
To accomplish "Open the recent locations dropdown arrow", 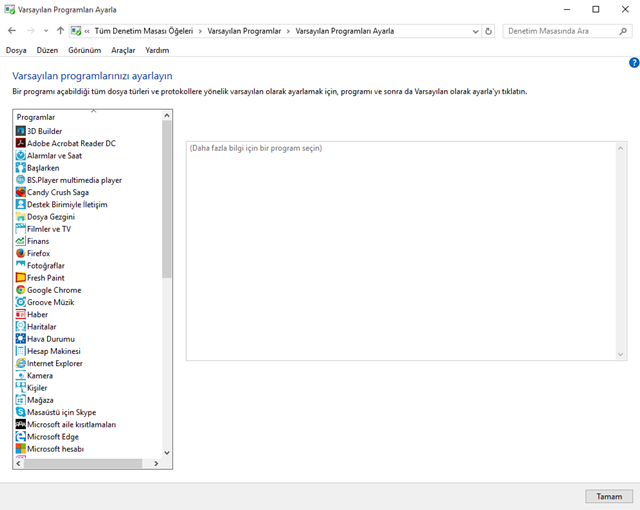I will click(x=46, y=31).
